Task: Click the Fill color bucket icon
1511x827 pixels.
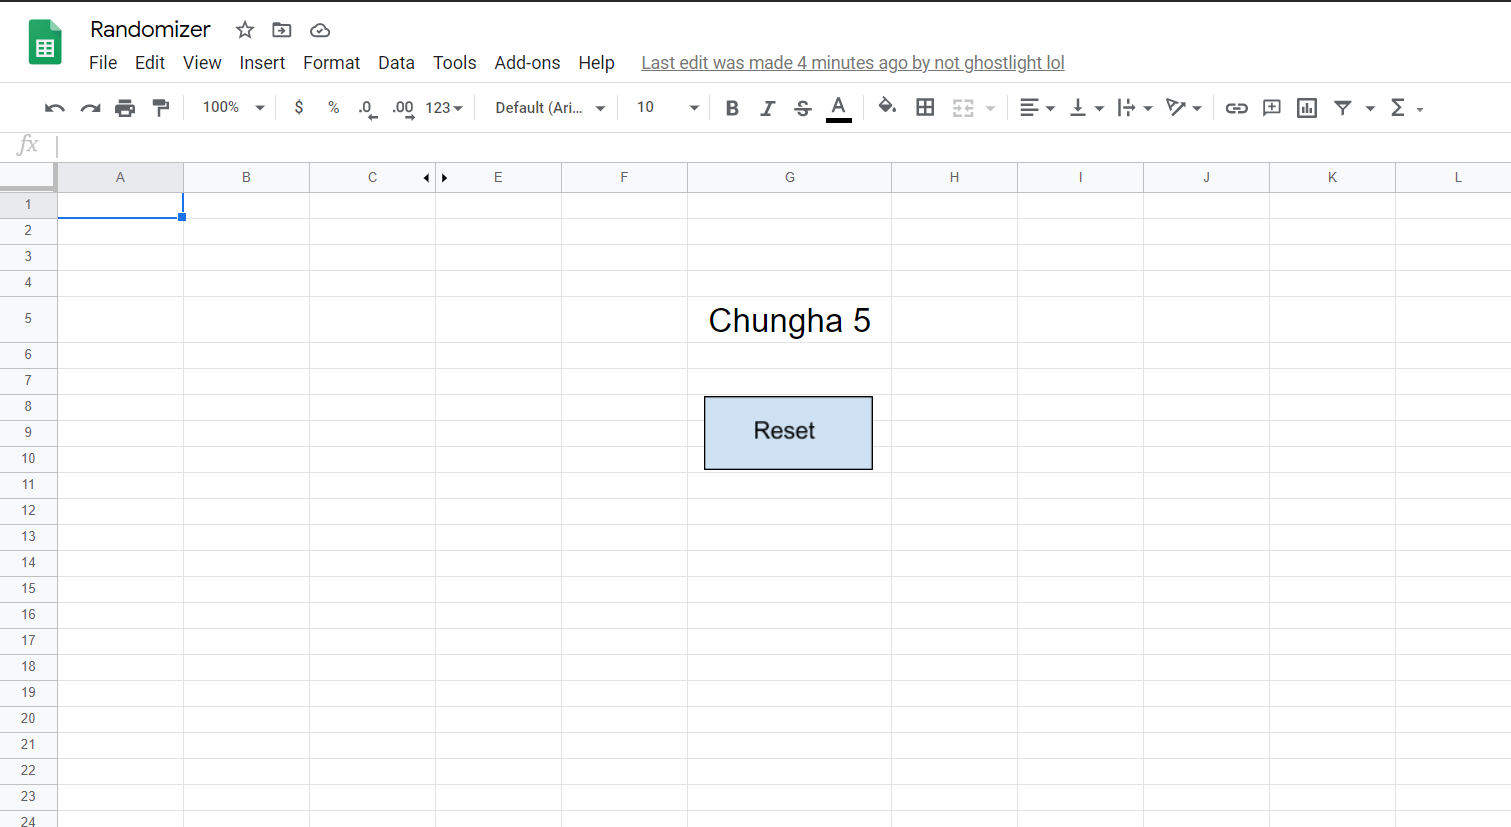Action: click(x=887, y=107)
